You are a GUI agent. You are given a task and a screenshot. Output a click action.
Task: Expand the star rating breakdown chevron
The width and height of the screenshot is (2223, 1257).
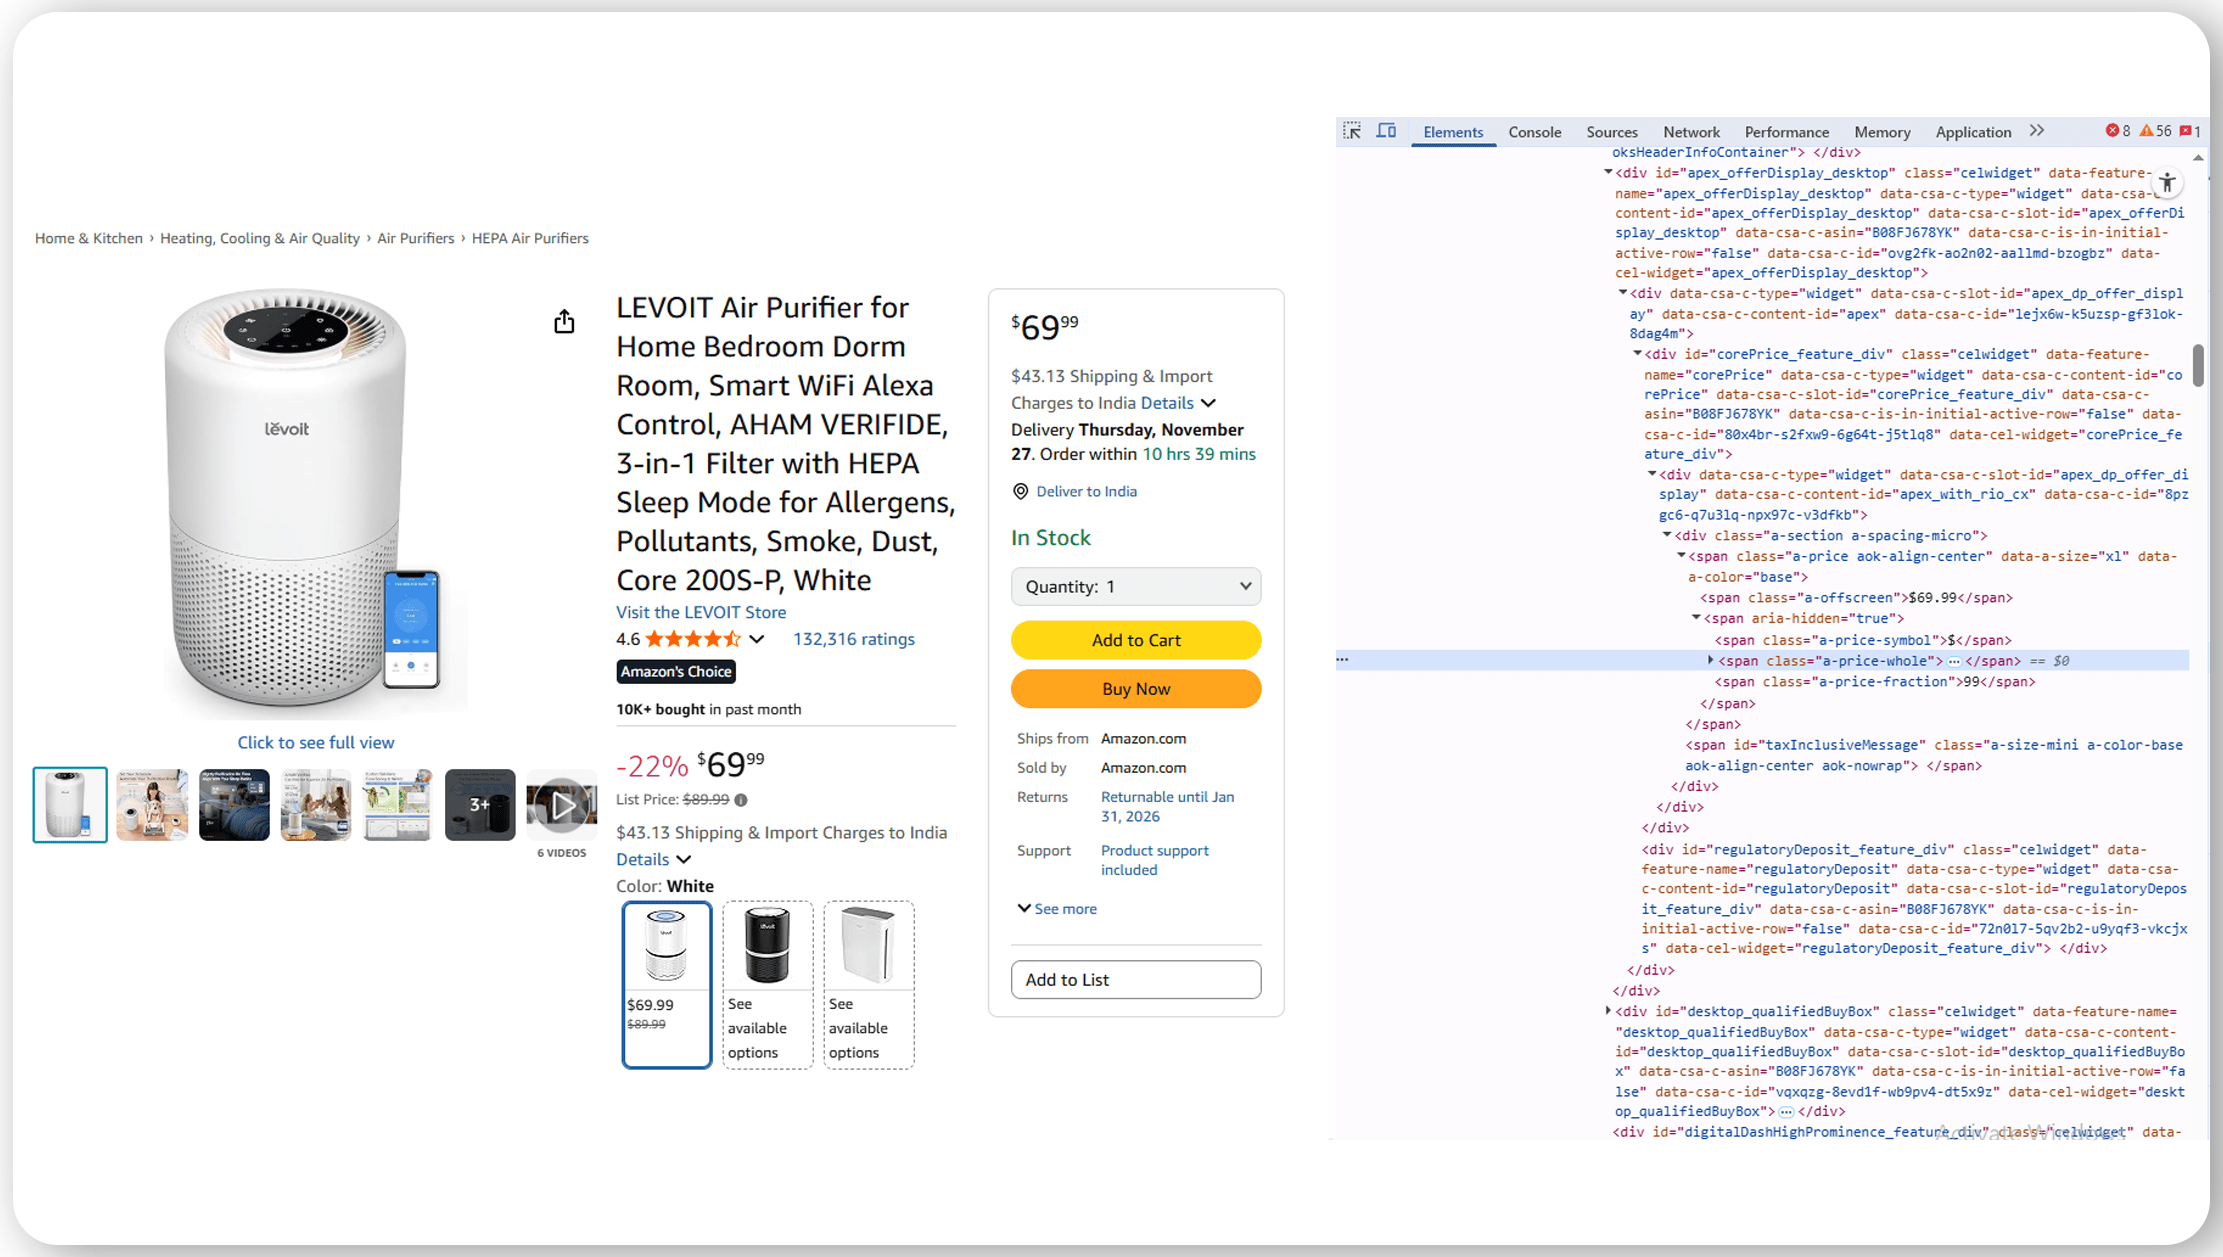coord(757,639)
